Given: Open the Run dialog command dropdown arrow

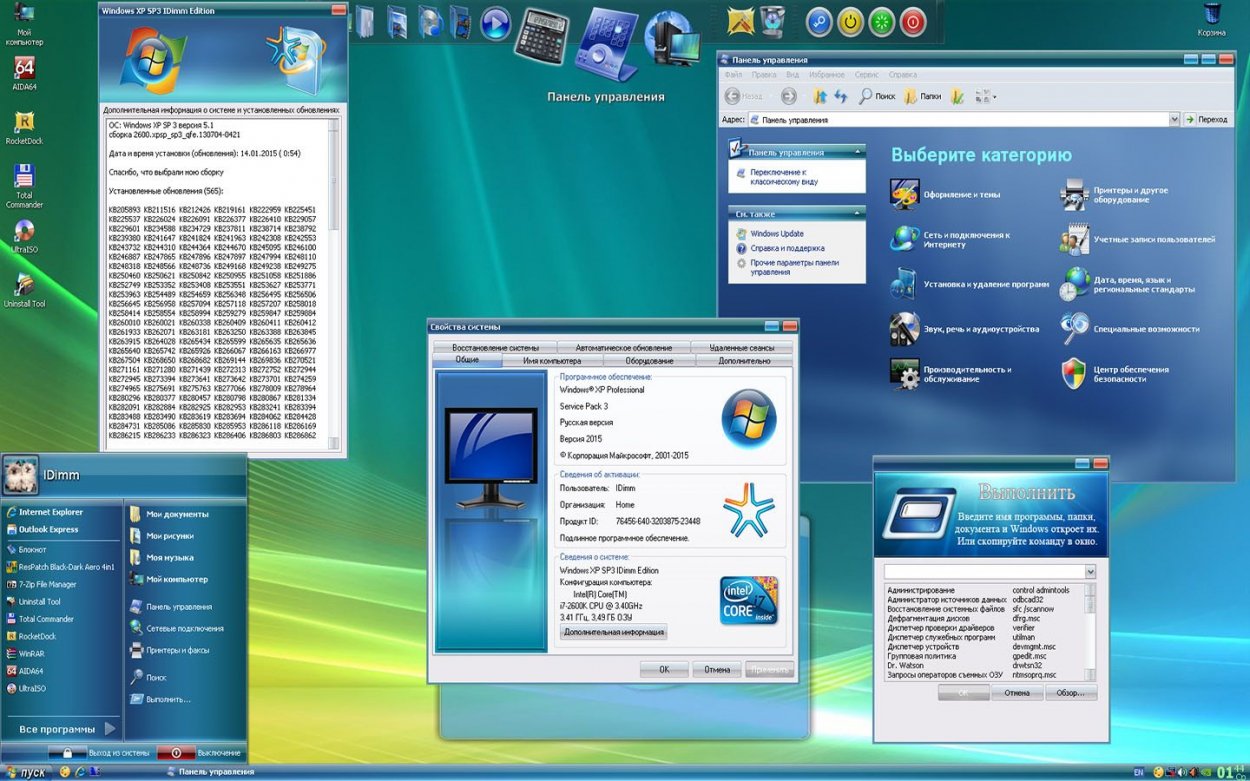Looking at the screenshot, I should (1090, 571).
